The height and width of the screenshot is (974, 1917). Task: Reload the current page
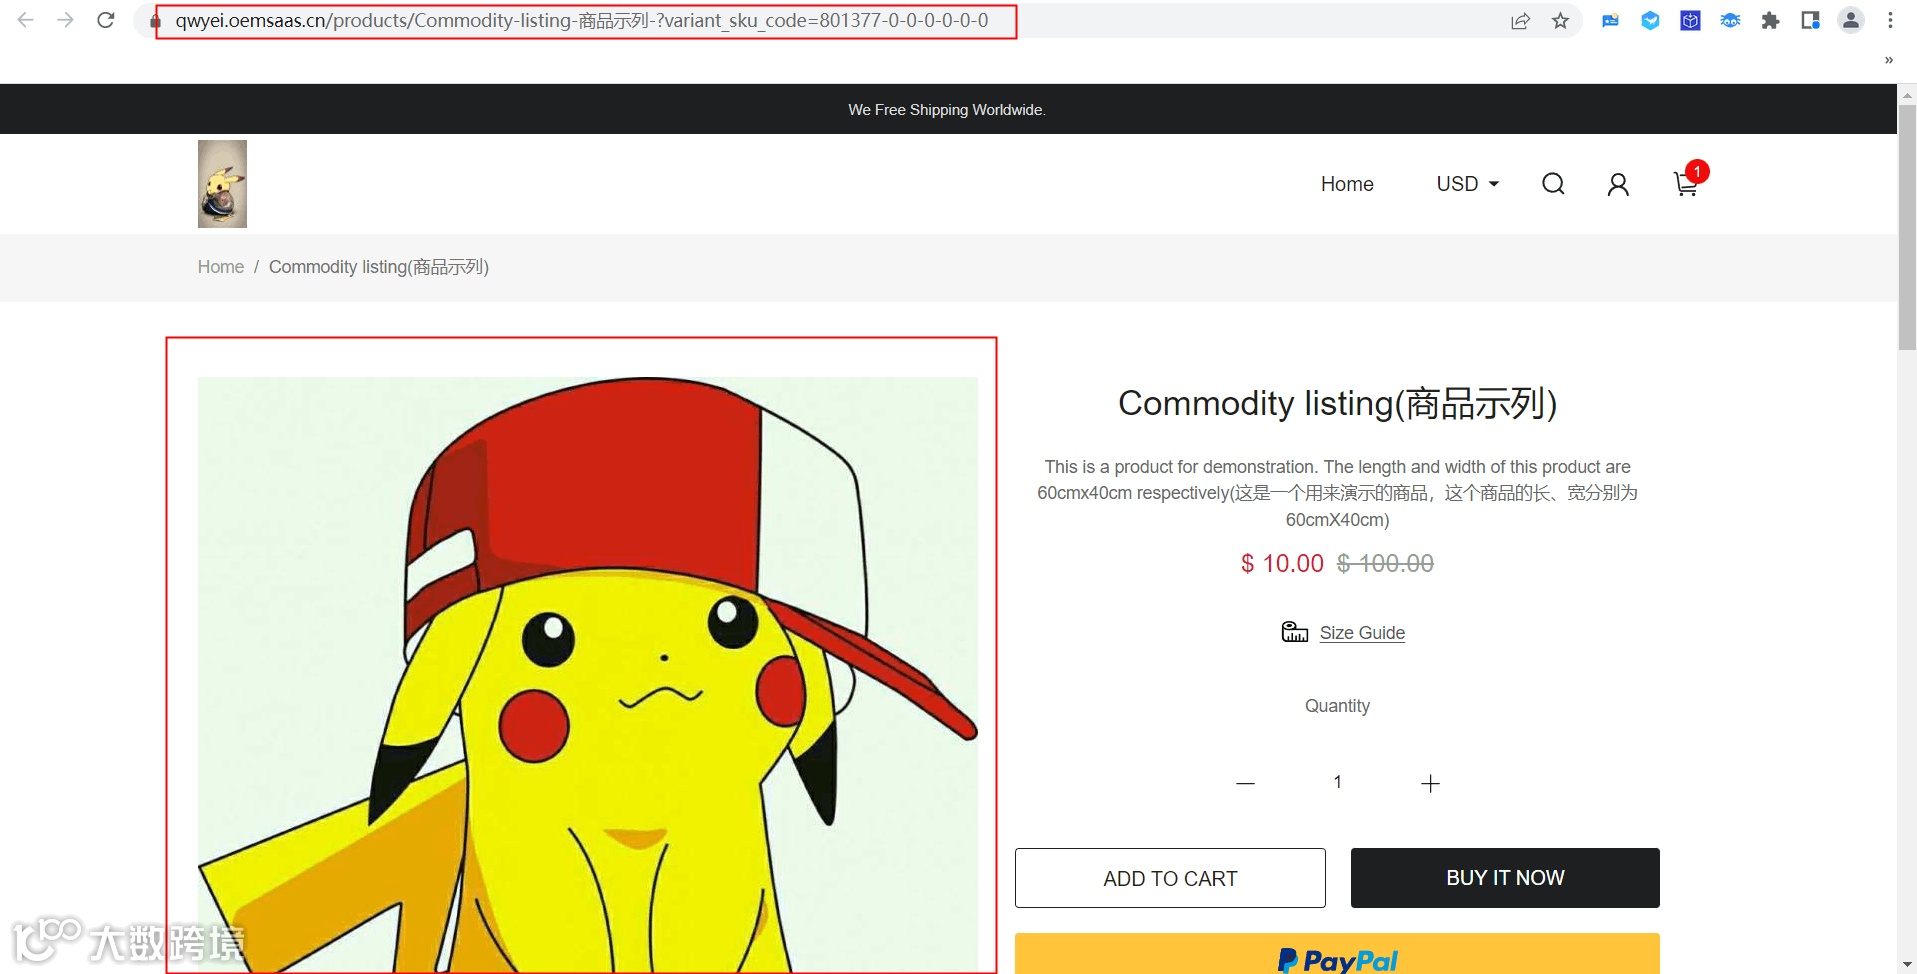[106, 20]
